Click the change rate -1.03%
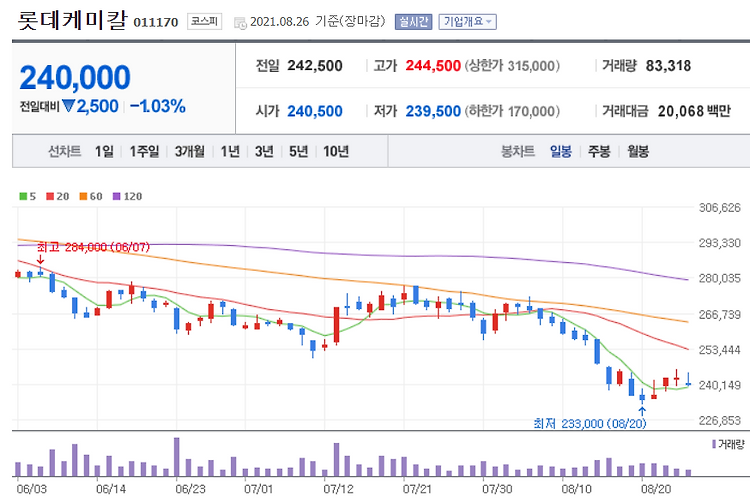750x502 pixels. pyautogui.click(x=158, y=106)
